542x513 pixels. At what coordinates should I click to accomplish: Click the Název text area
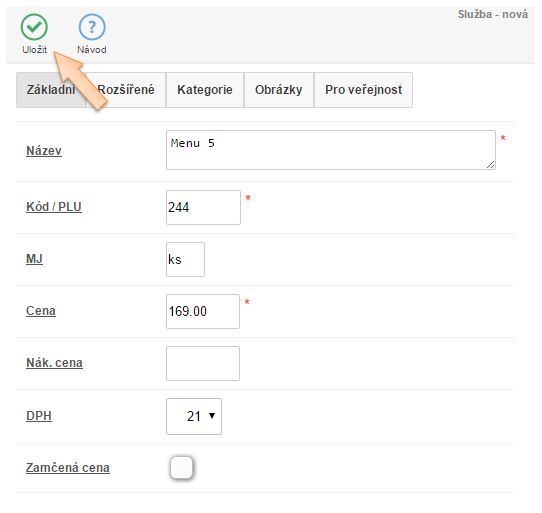(331, 150)
